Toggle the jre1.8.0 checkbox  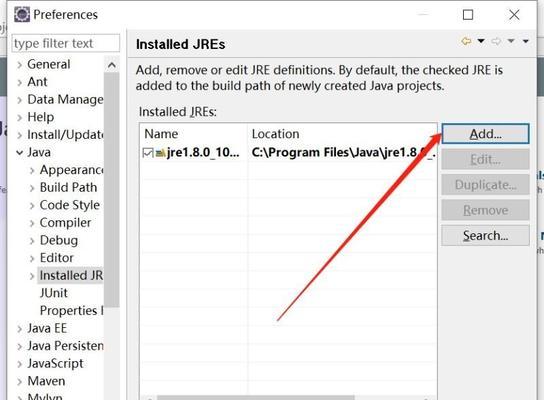pos(148,153)
